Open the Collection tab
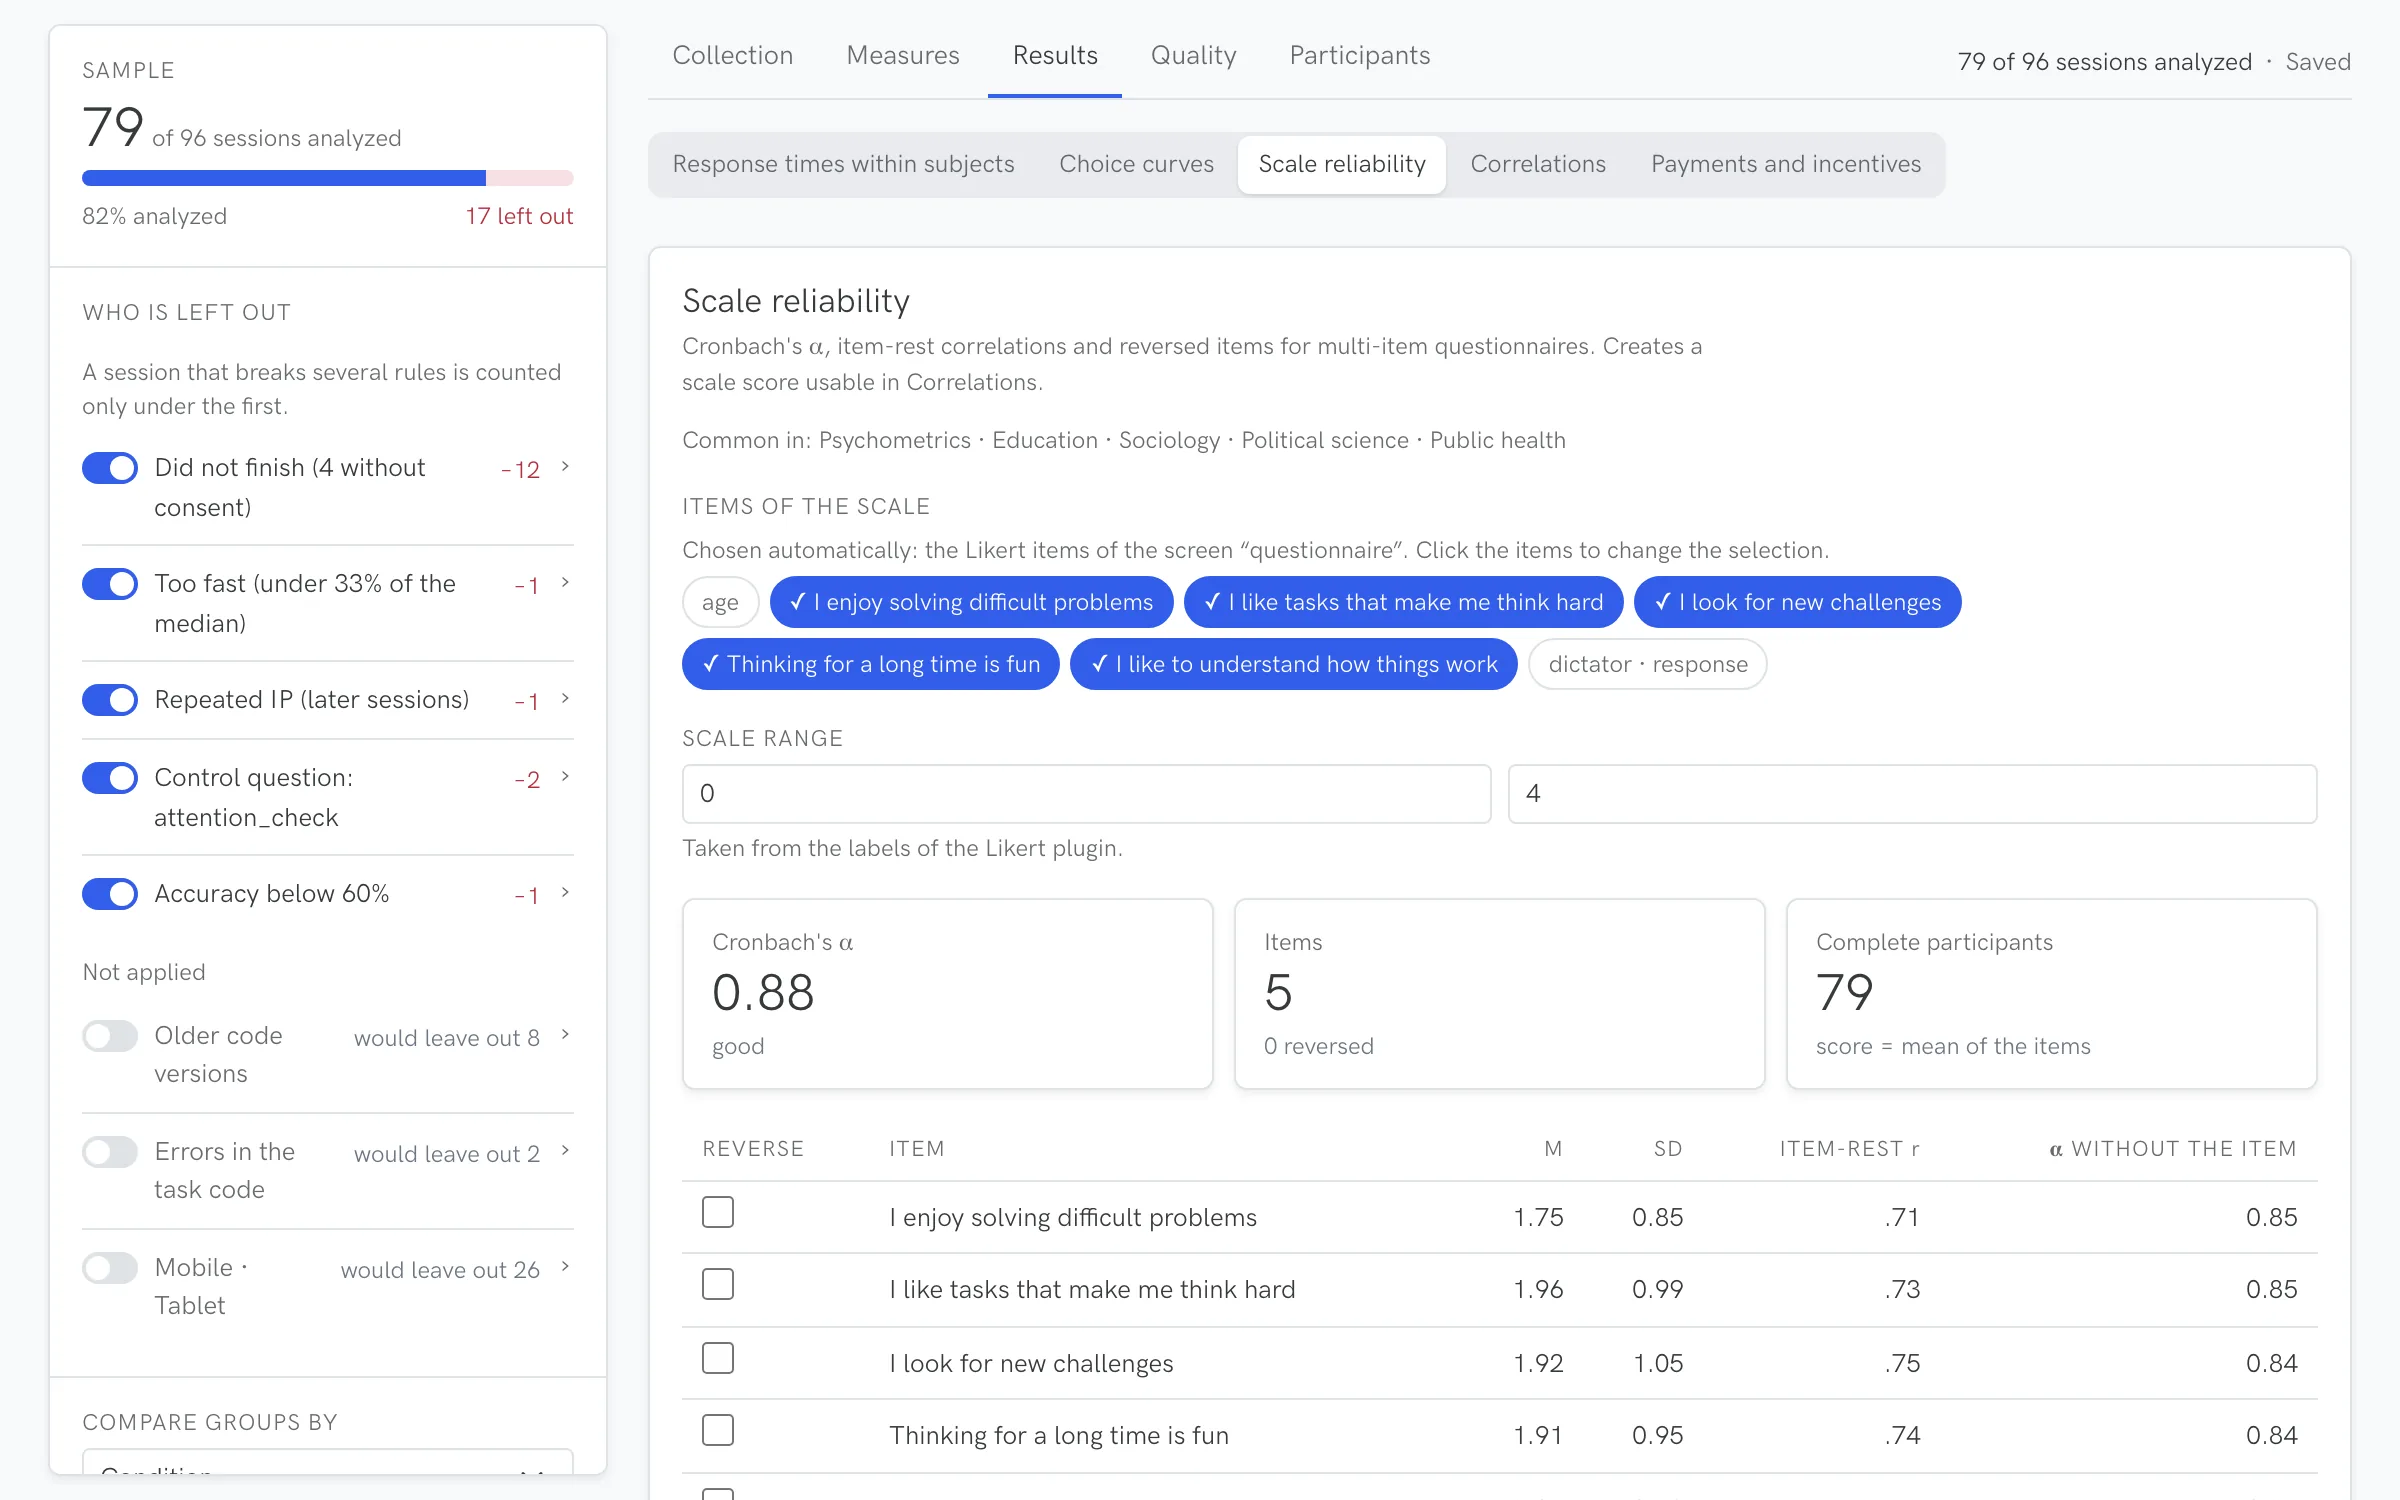Image resolution: width=2400 pixels, height=1500 pixels. click(733, 56)
